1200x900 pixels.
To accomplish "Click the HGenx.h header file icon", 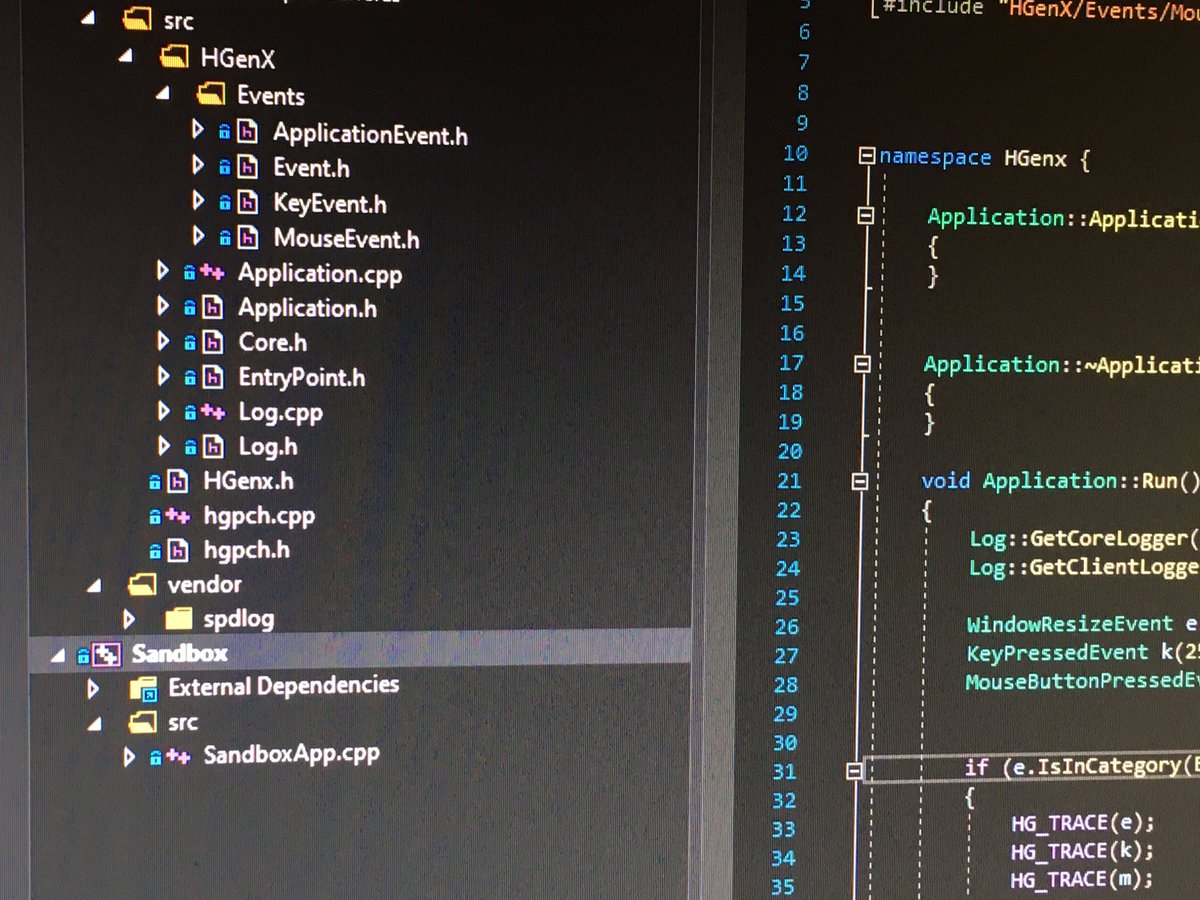I will (x=178, y=482).
